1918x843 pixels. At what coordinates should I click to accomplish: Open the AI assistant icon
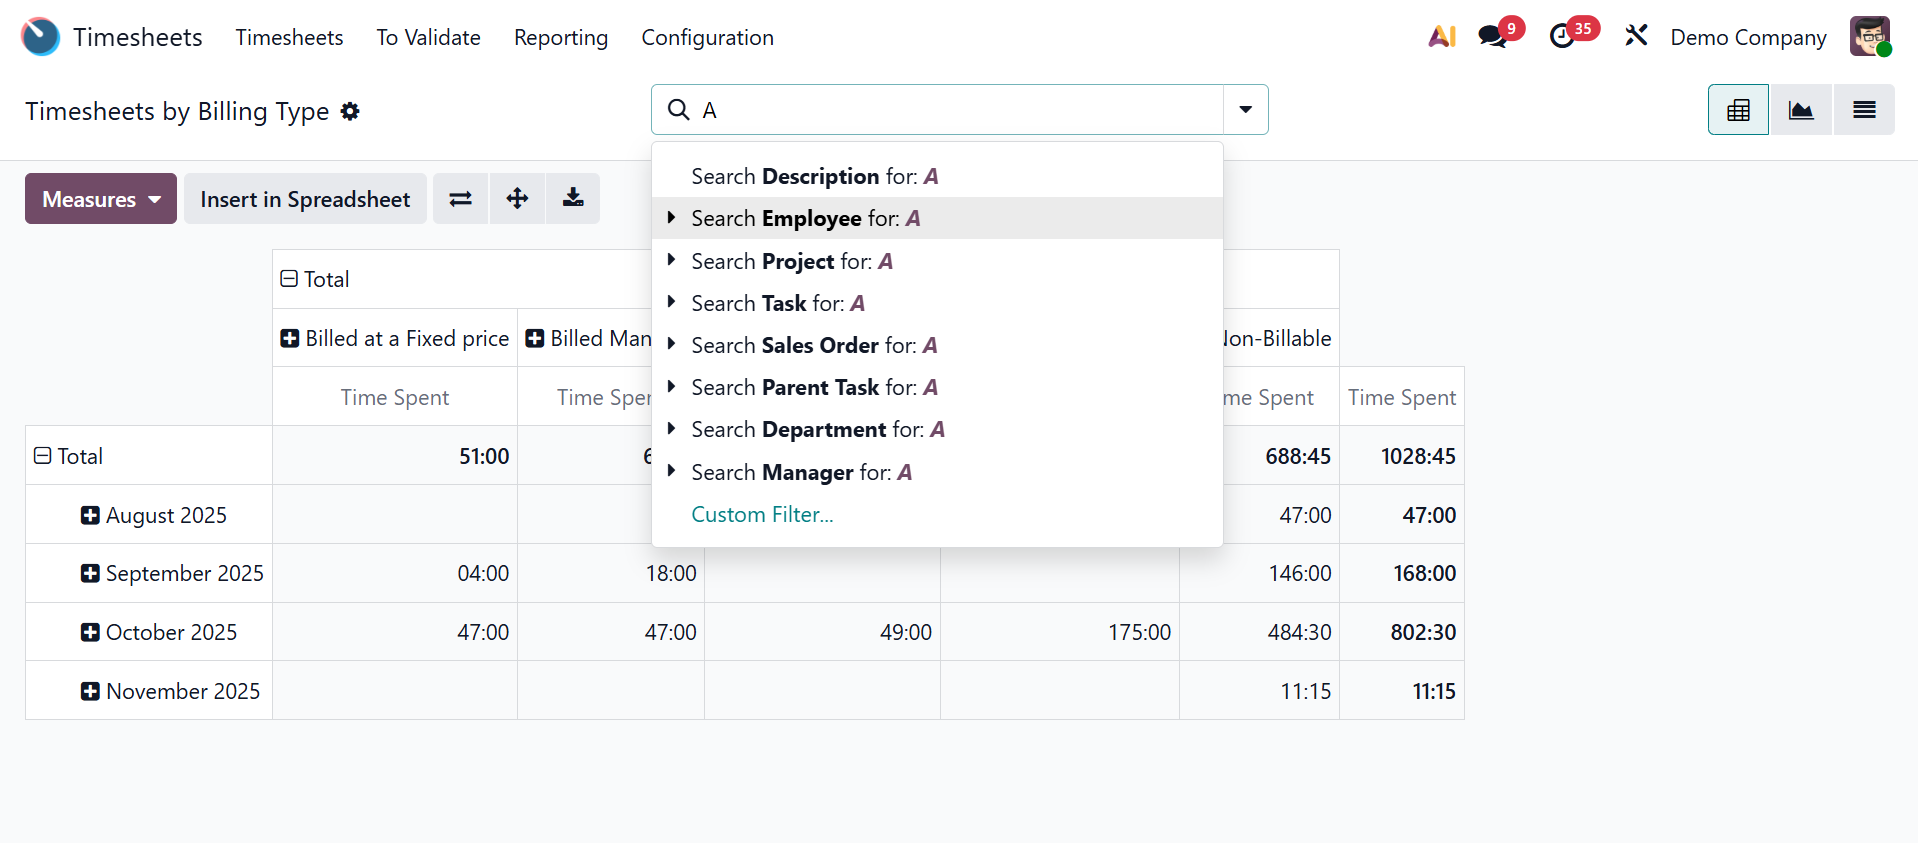1441,37
